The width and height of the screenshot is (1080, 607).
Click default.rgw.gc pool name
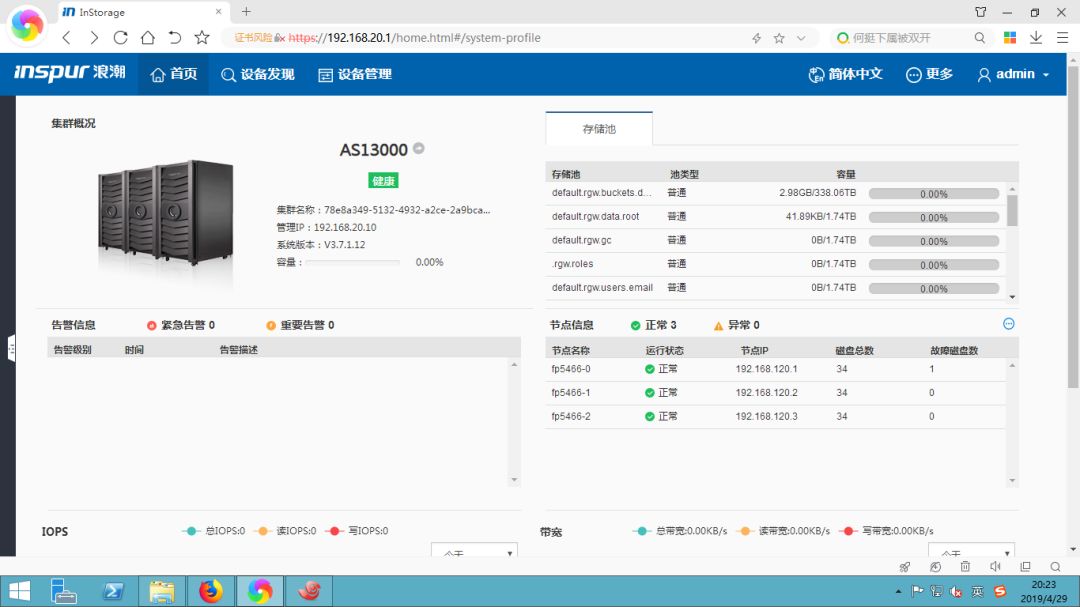point(581,240)
